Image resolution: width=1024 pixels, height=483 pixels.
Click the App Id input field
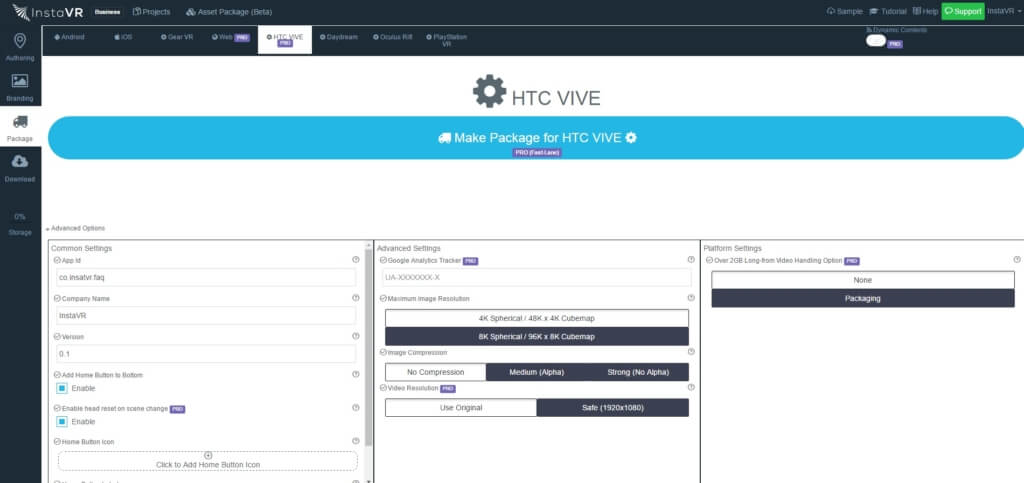click(206, 277)
